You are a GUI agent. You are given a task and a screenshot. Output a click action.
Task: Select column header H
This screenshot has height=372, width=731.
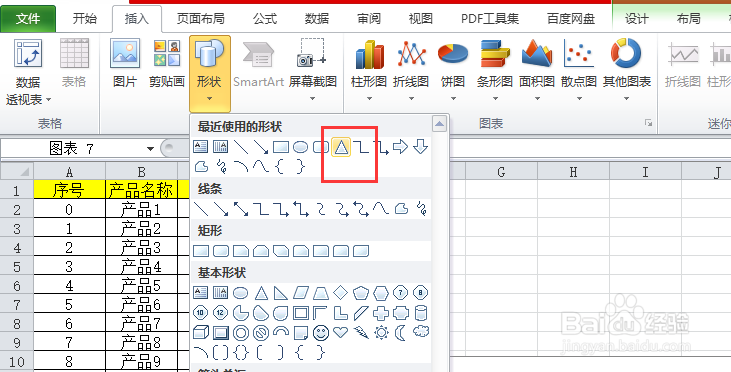[573, 172]
